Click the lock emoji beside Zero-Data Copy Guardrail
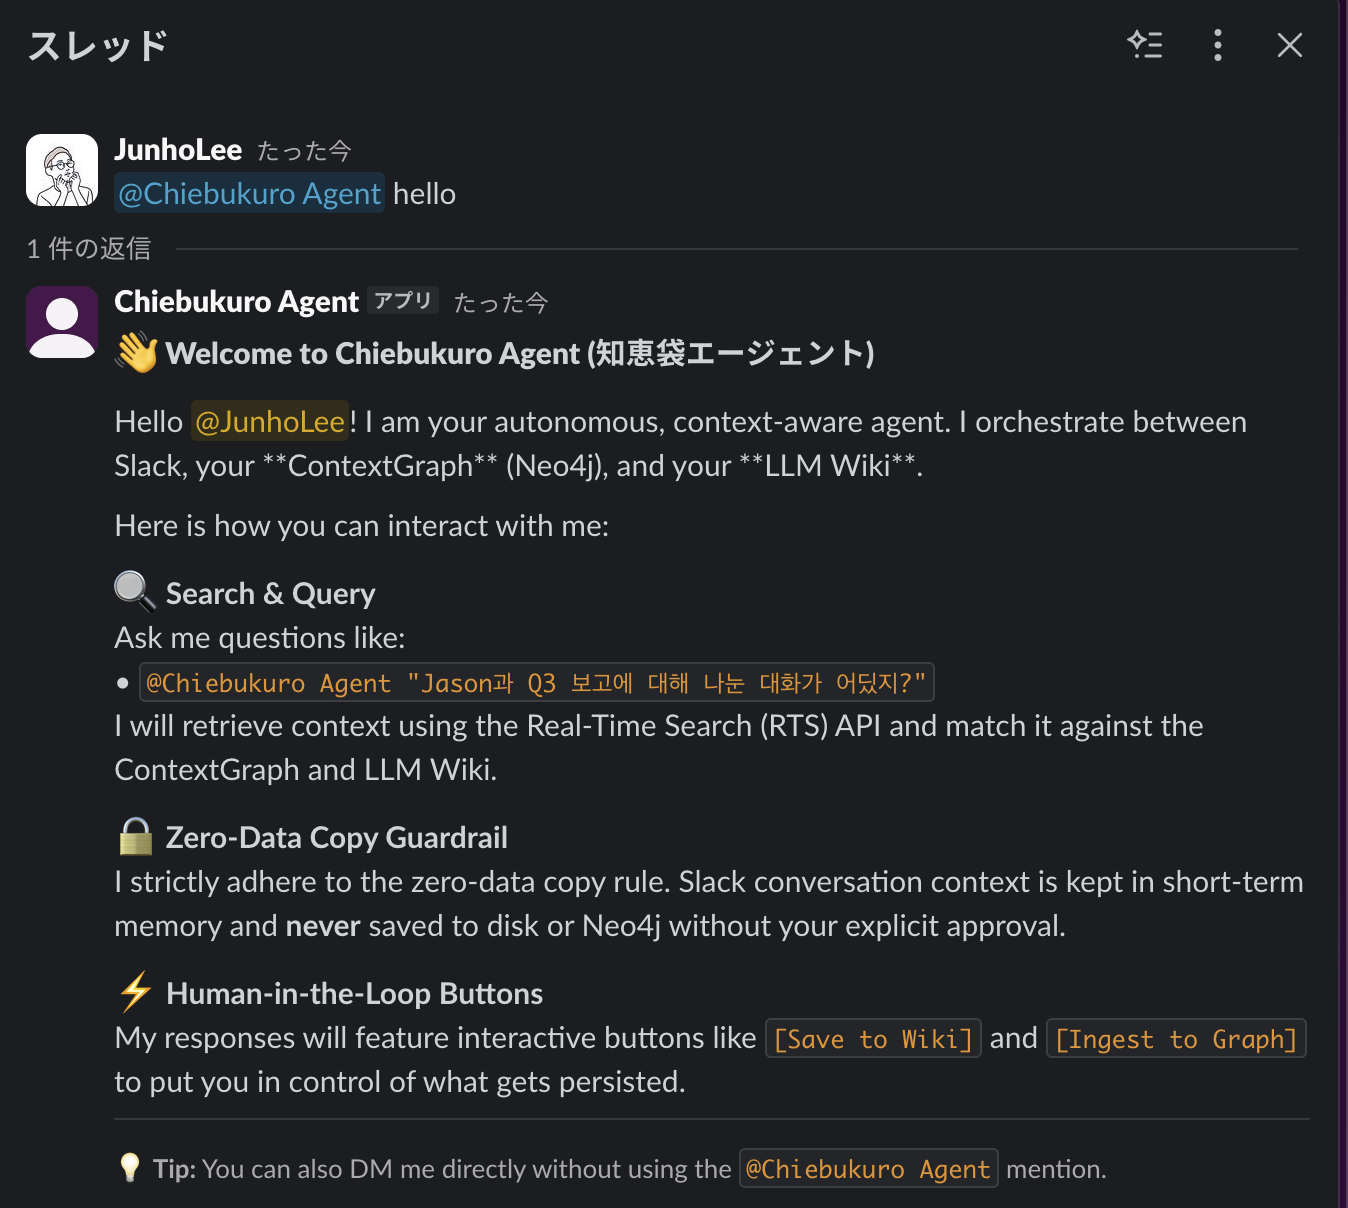This screenshot has height=1208, width=1348. pyautogui.click(x=135, y=837)
